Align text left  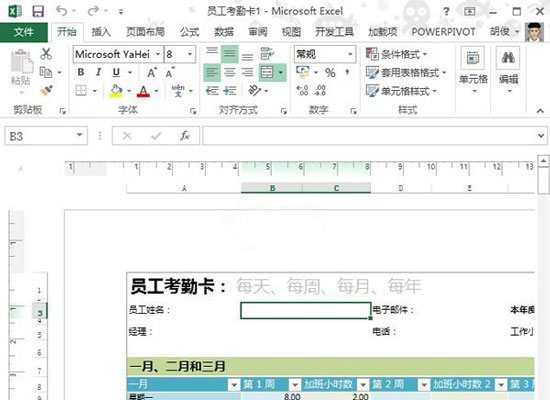point(212,72)
